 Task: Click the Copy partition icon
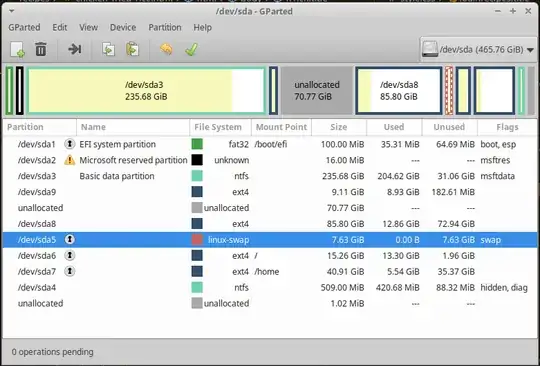108,50
